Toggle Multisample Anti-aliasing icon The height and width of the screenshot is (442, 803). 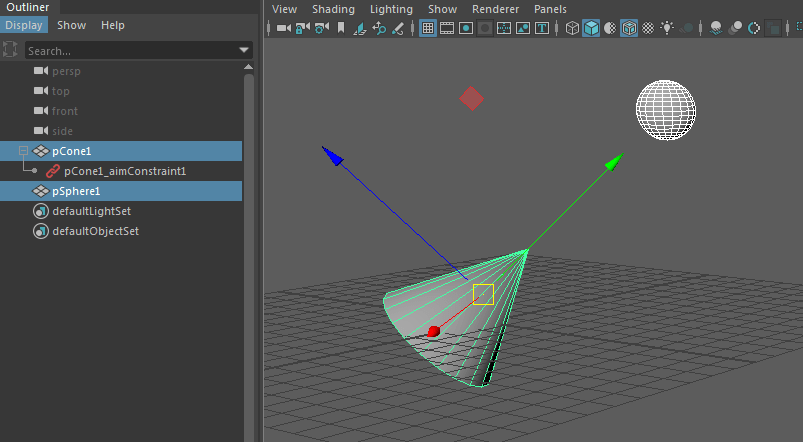[754, 28]
